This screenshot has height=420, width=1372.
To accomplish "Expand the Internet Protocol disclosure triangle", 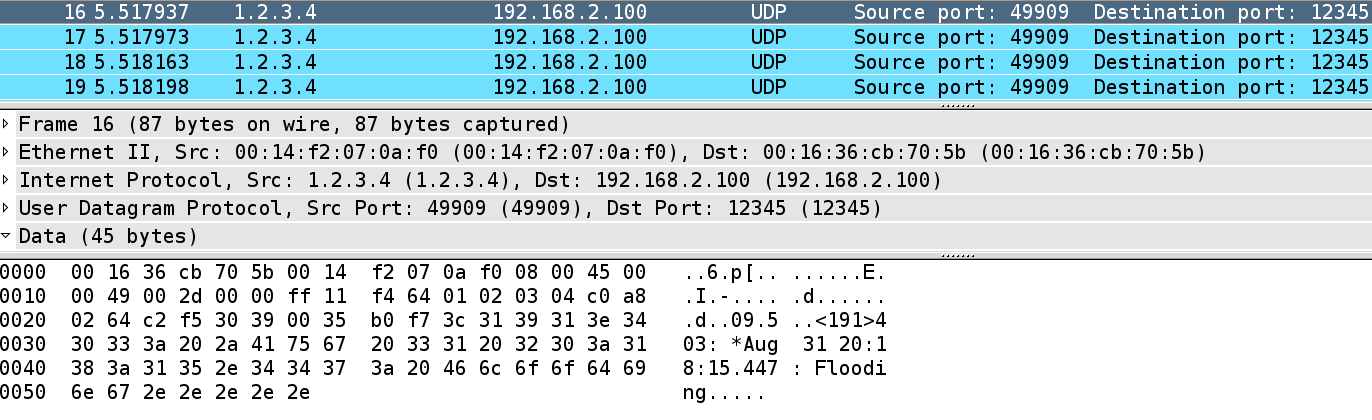I will [8, 181].
